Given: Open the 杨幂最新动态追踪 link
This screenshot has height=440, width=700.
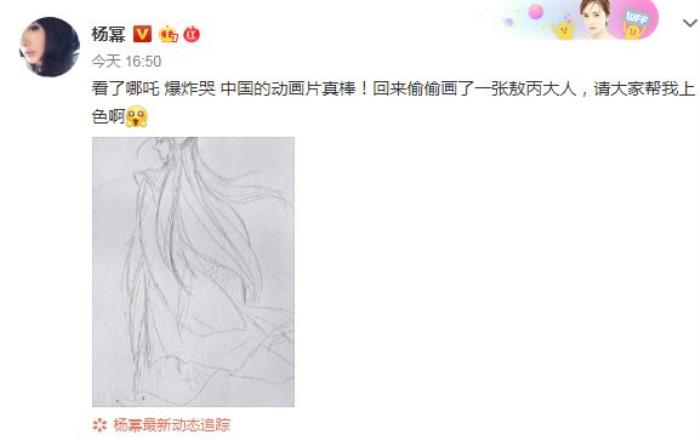Looking at the screenshot, I should [171, 425].
